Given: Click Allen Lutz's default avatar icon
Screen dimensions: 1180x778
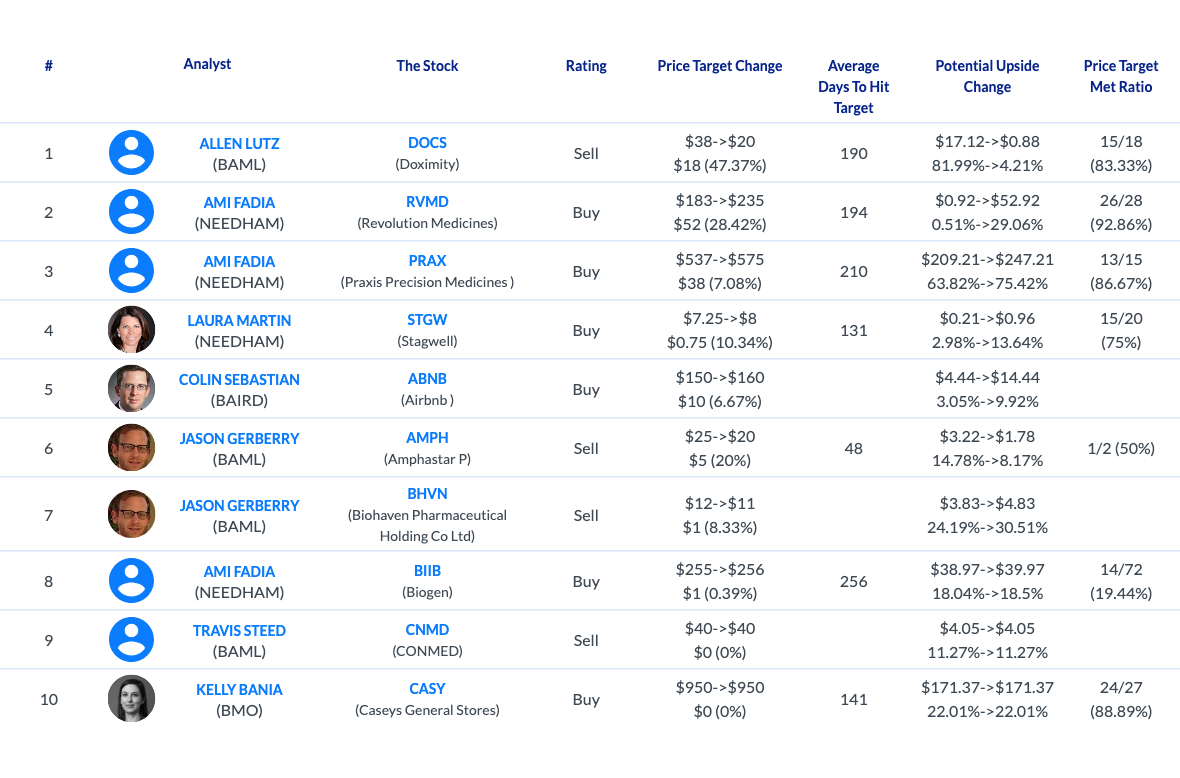Looking at the screenshot, I should click(132, 153).
